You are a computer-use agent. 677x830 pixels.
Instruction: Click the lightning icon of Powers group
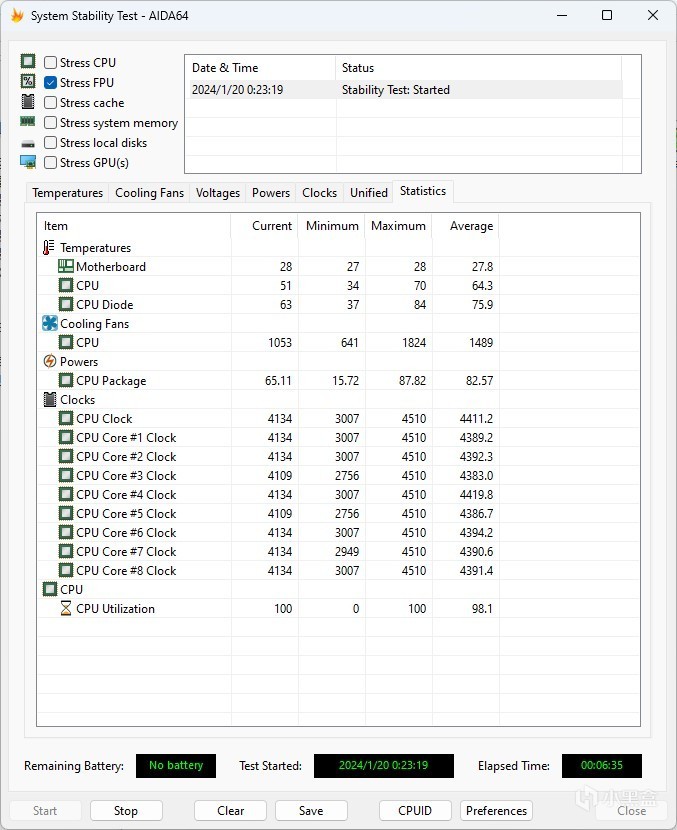pyautogui.click(x=50, y=362)
